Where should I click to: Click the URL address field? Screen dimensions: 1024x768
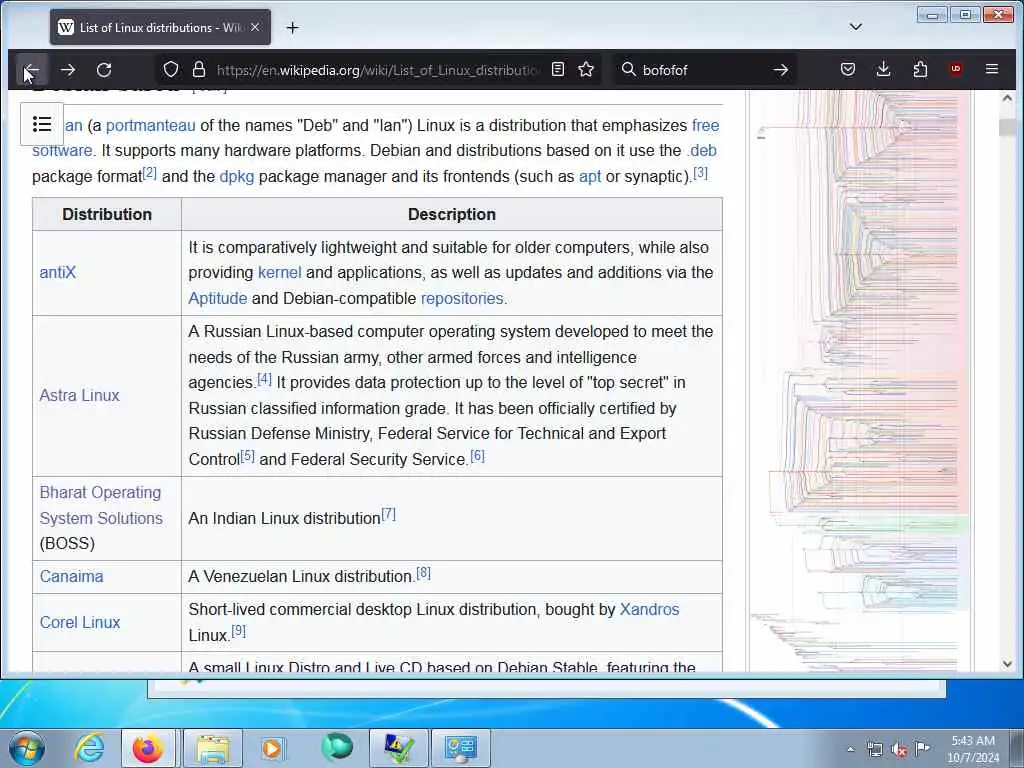click(379, 70)
